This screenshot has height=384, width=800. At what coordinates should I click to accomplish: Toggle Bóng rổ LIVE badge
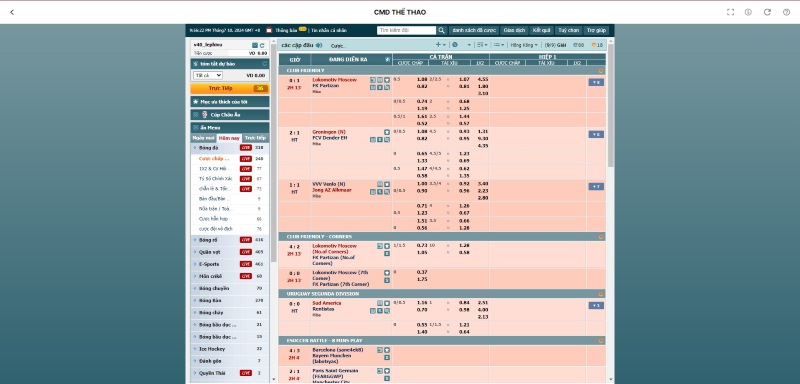coord(246,240)
